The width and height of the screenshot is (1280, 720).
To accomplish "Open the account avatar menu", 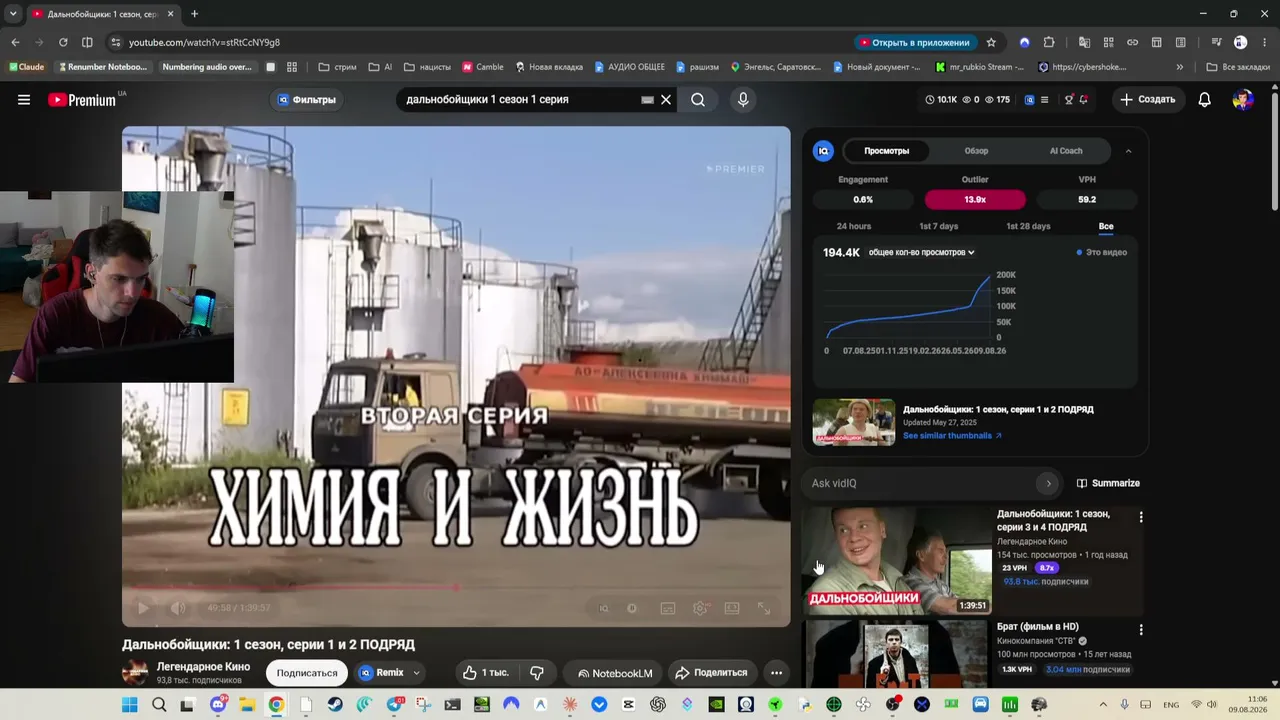I will click(1243, 100).
